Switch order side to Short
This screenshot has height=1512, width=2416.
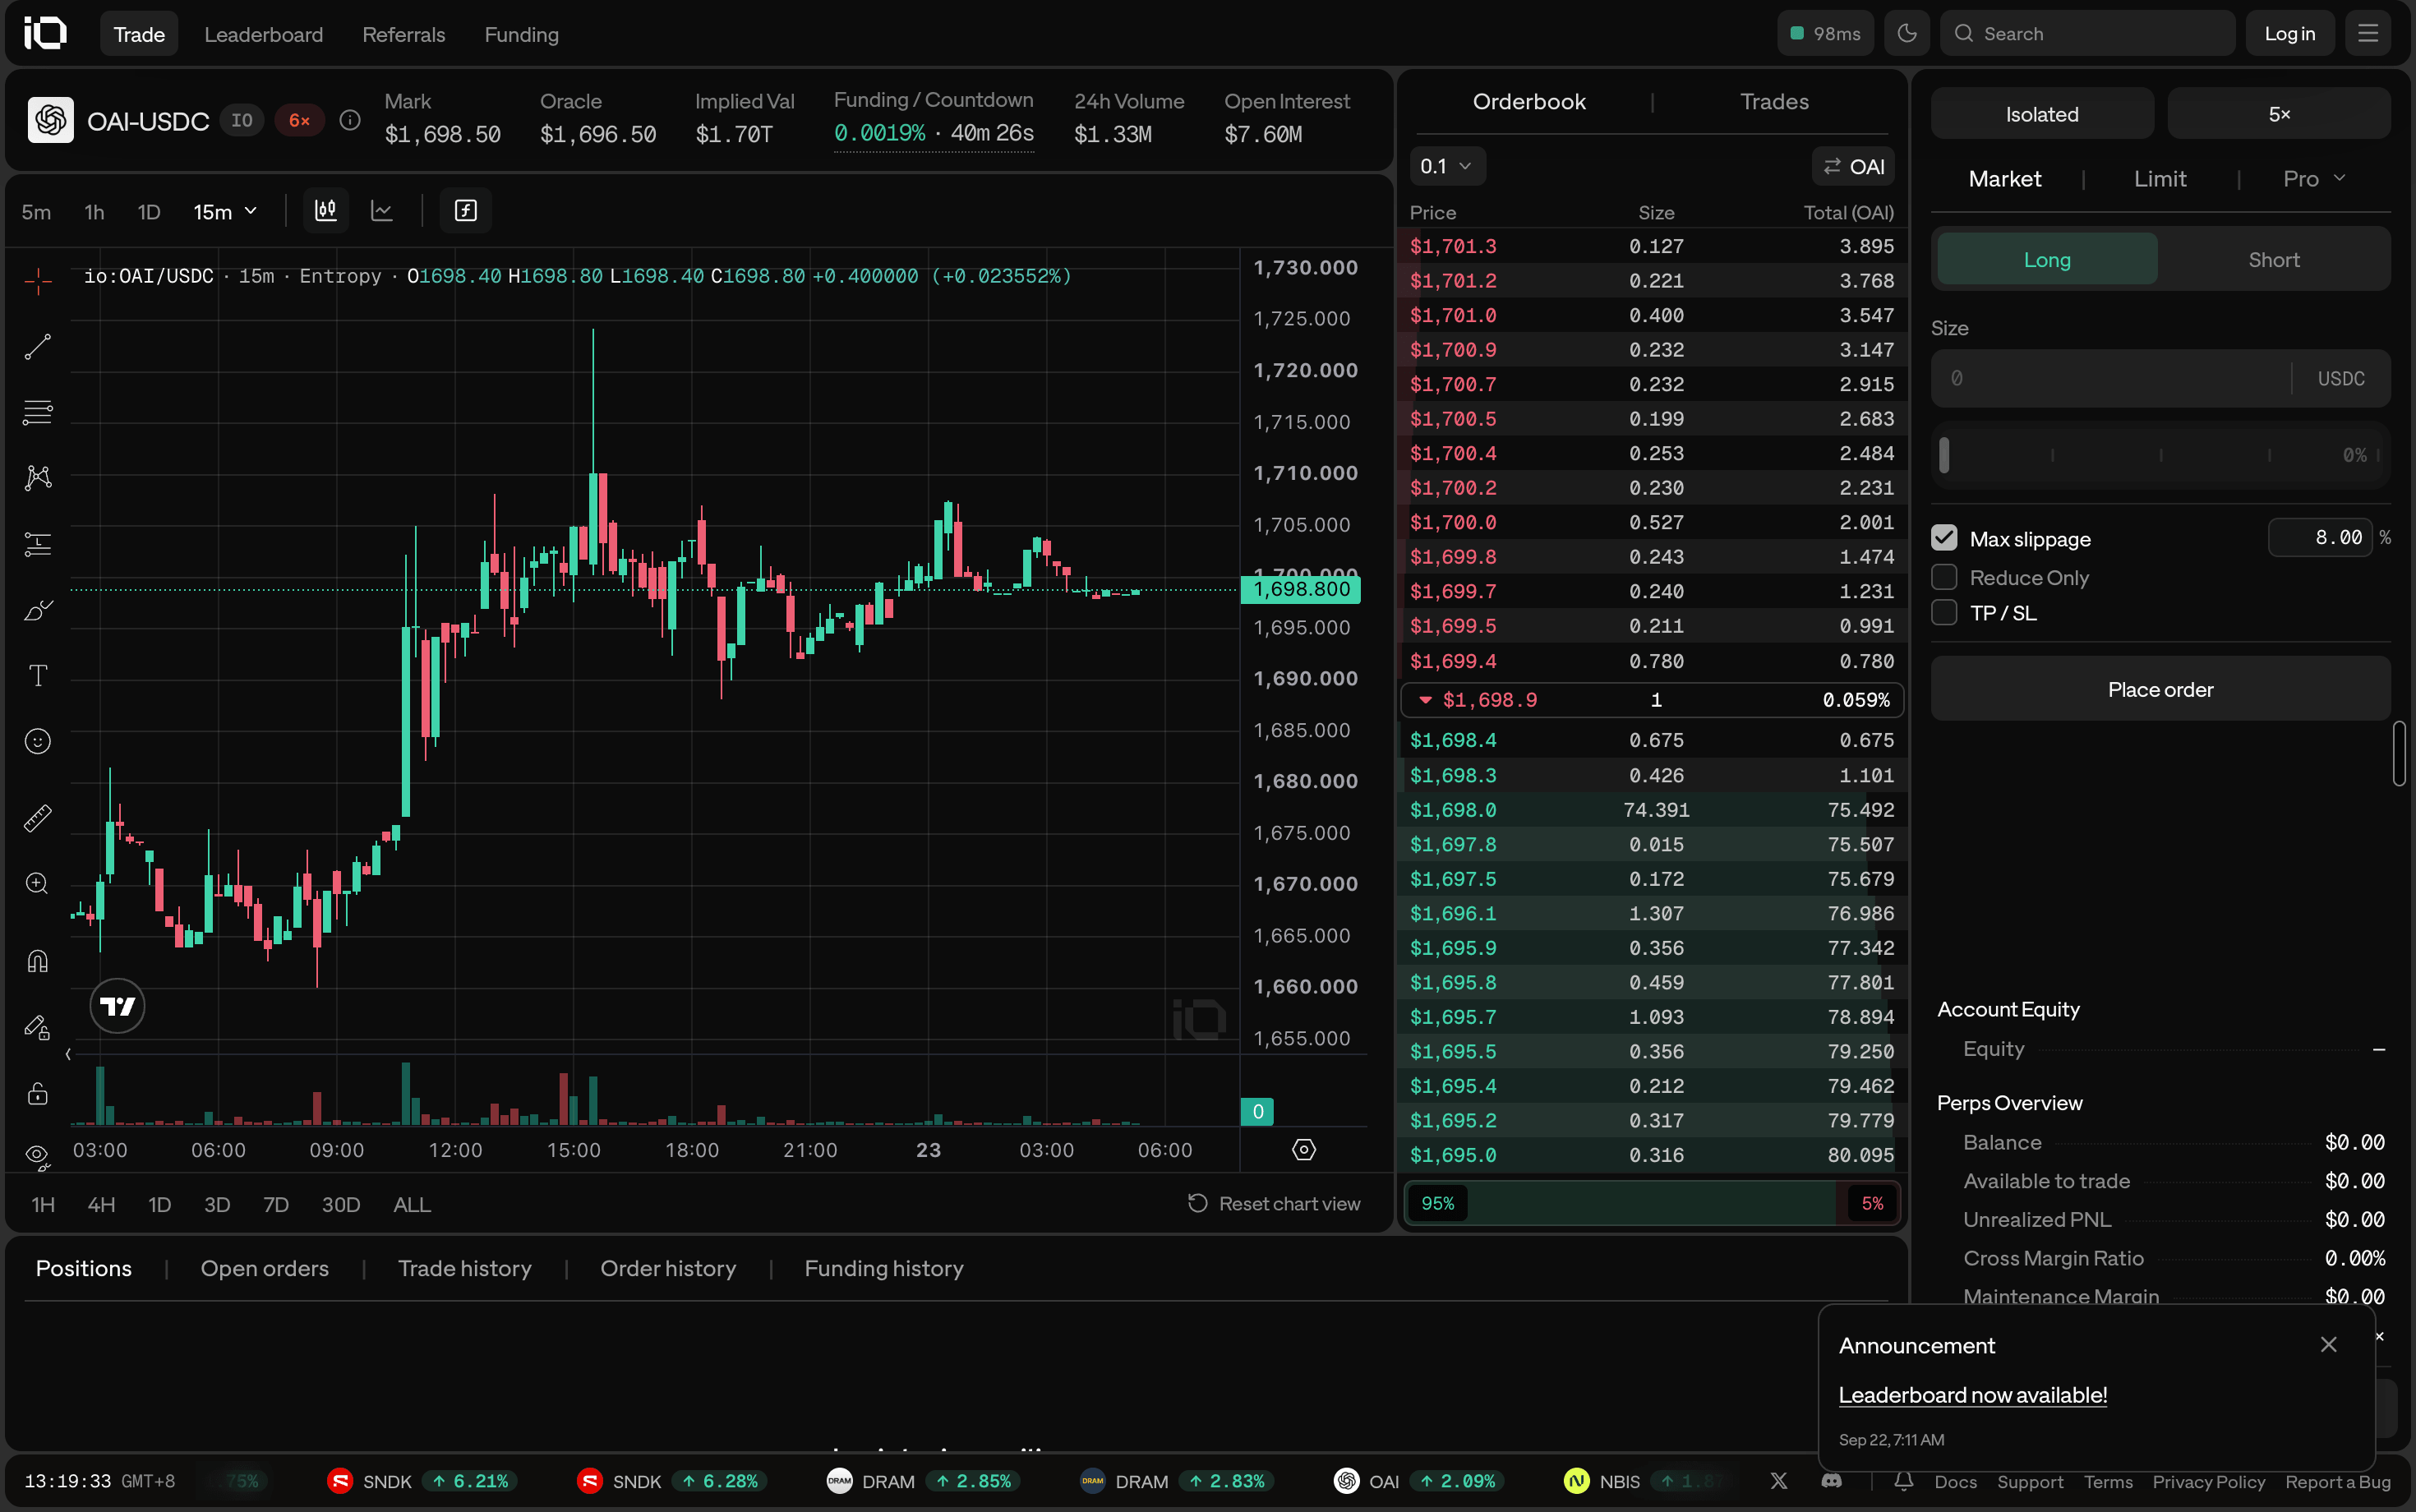pos(2273,260)
